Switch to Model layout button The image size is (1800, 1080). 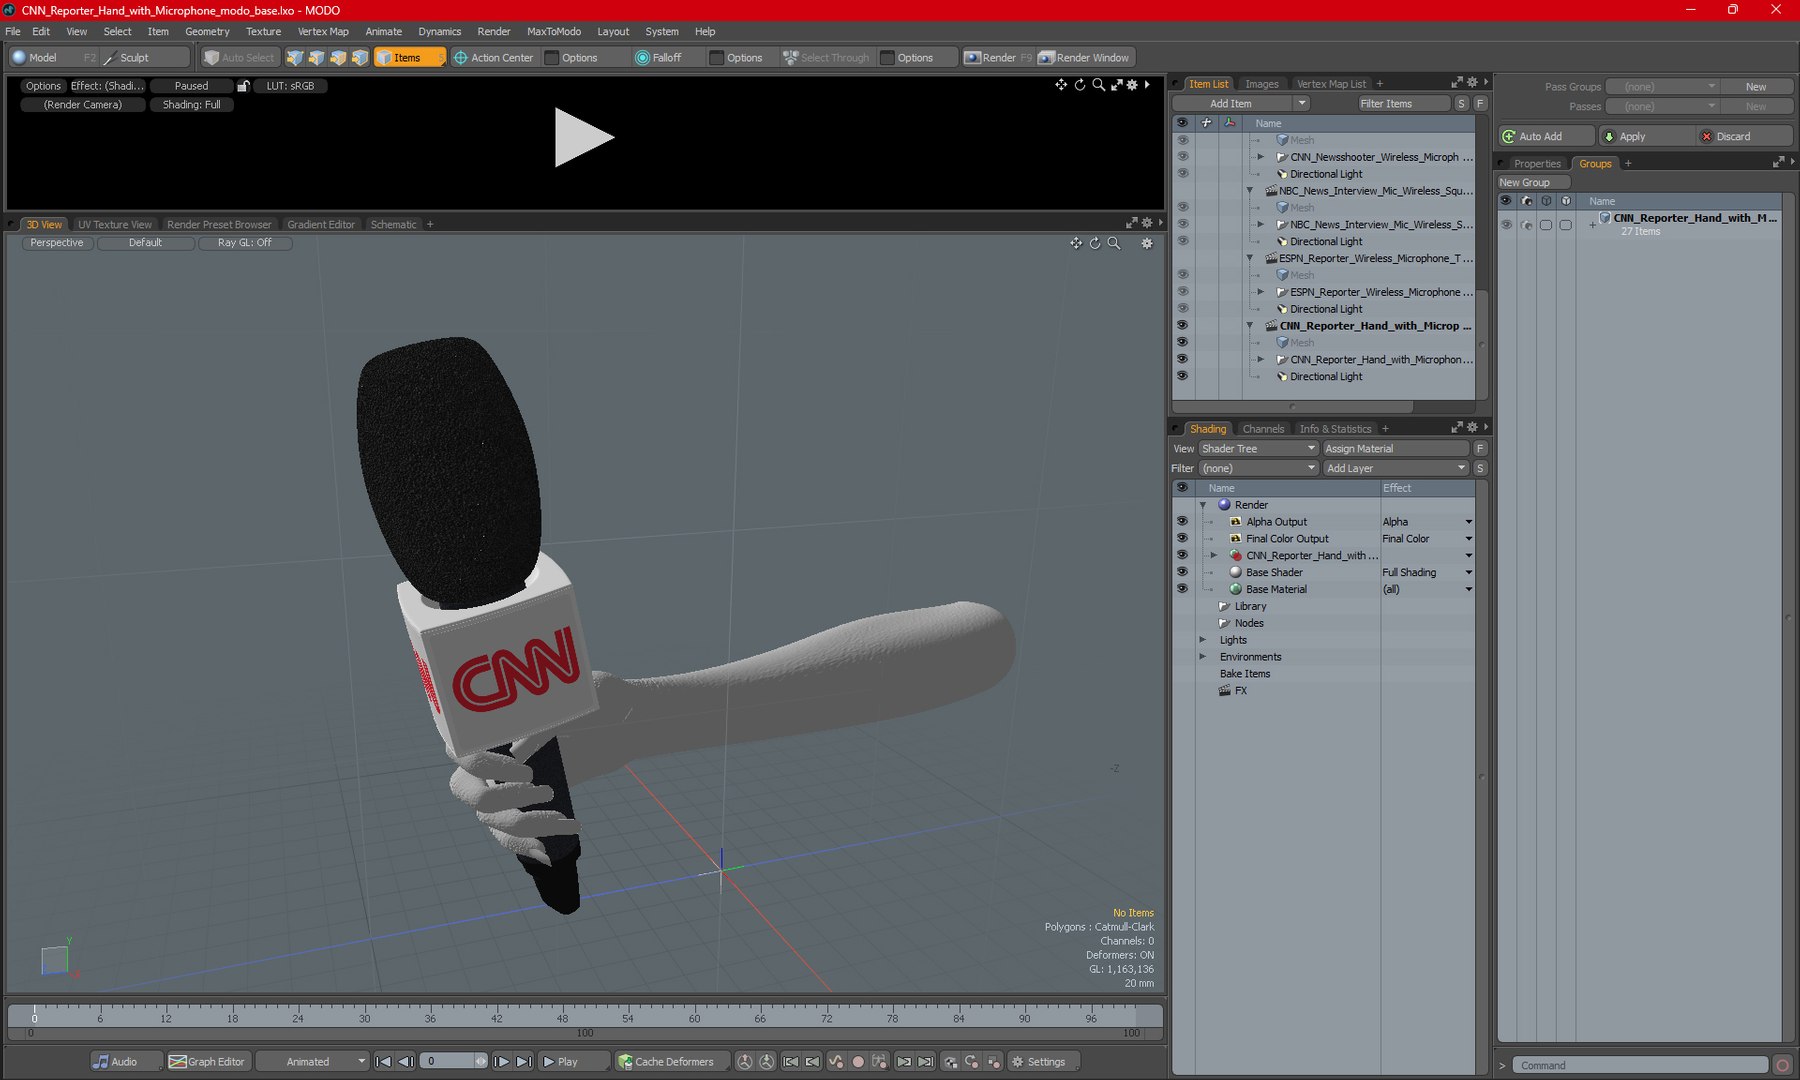[x=54, y=57]
